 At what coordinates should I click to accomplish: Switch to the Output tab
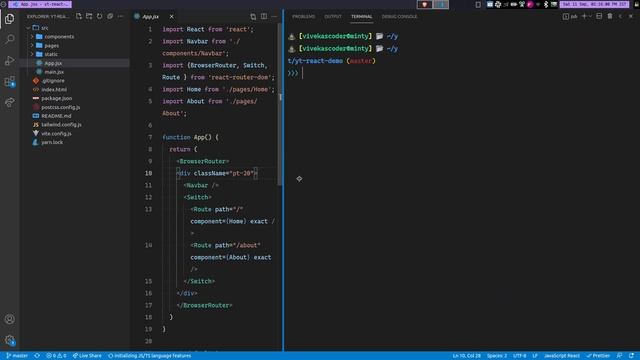(x=333, y=17)
